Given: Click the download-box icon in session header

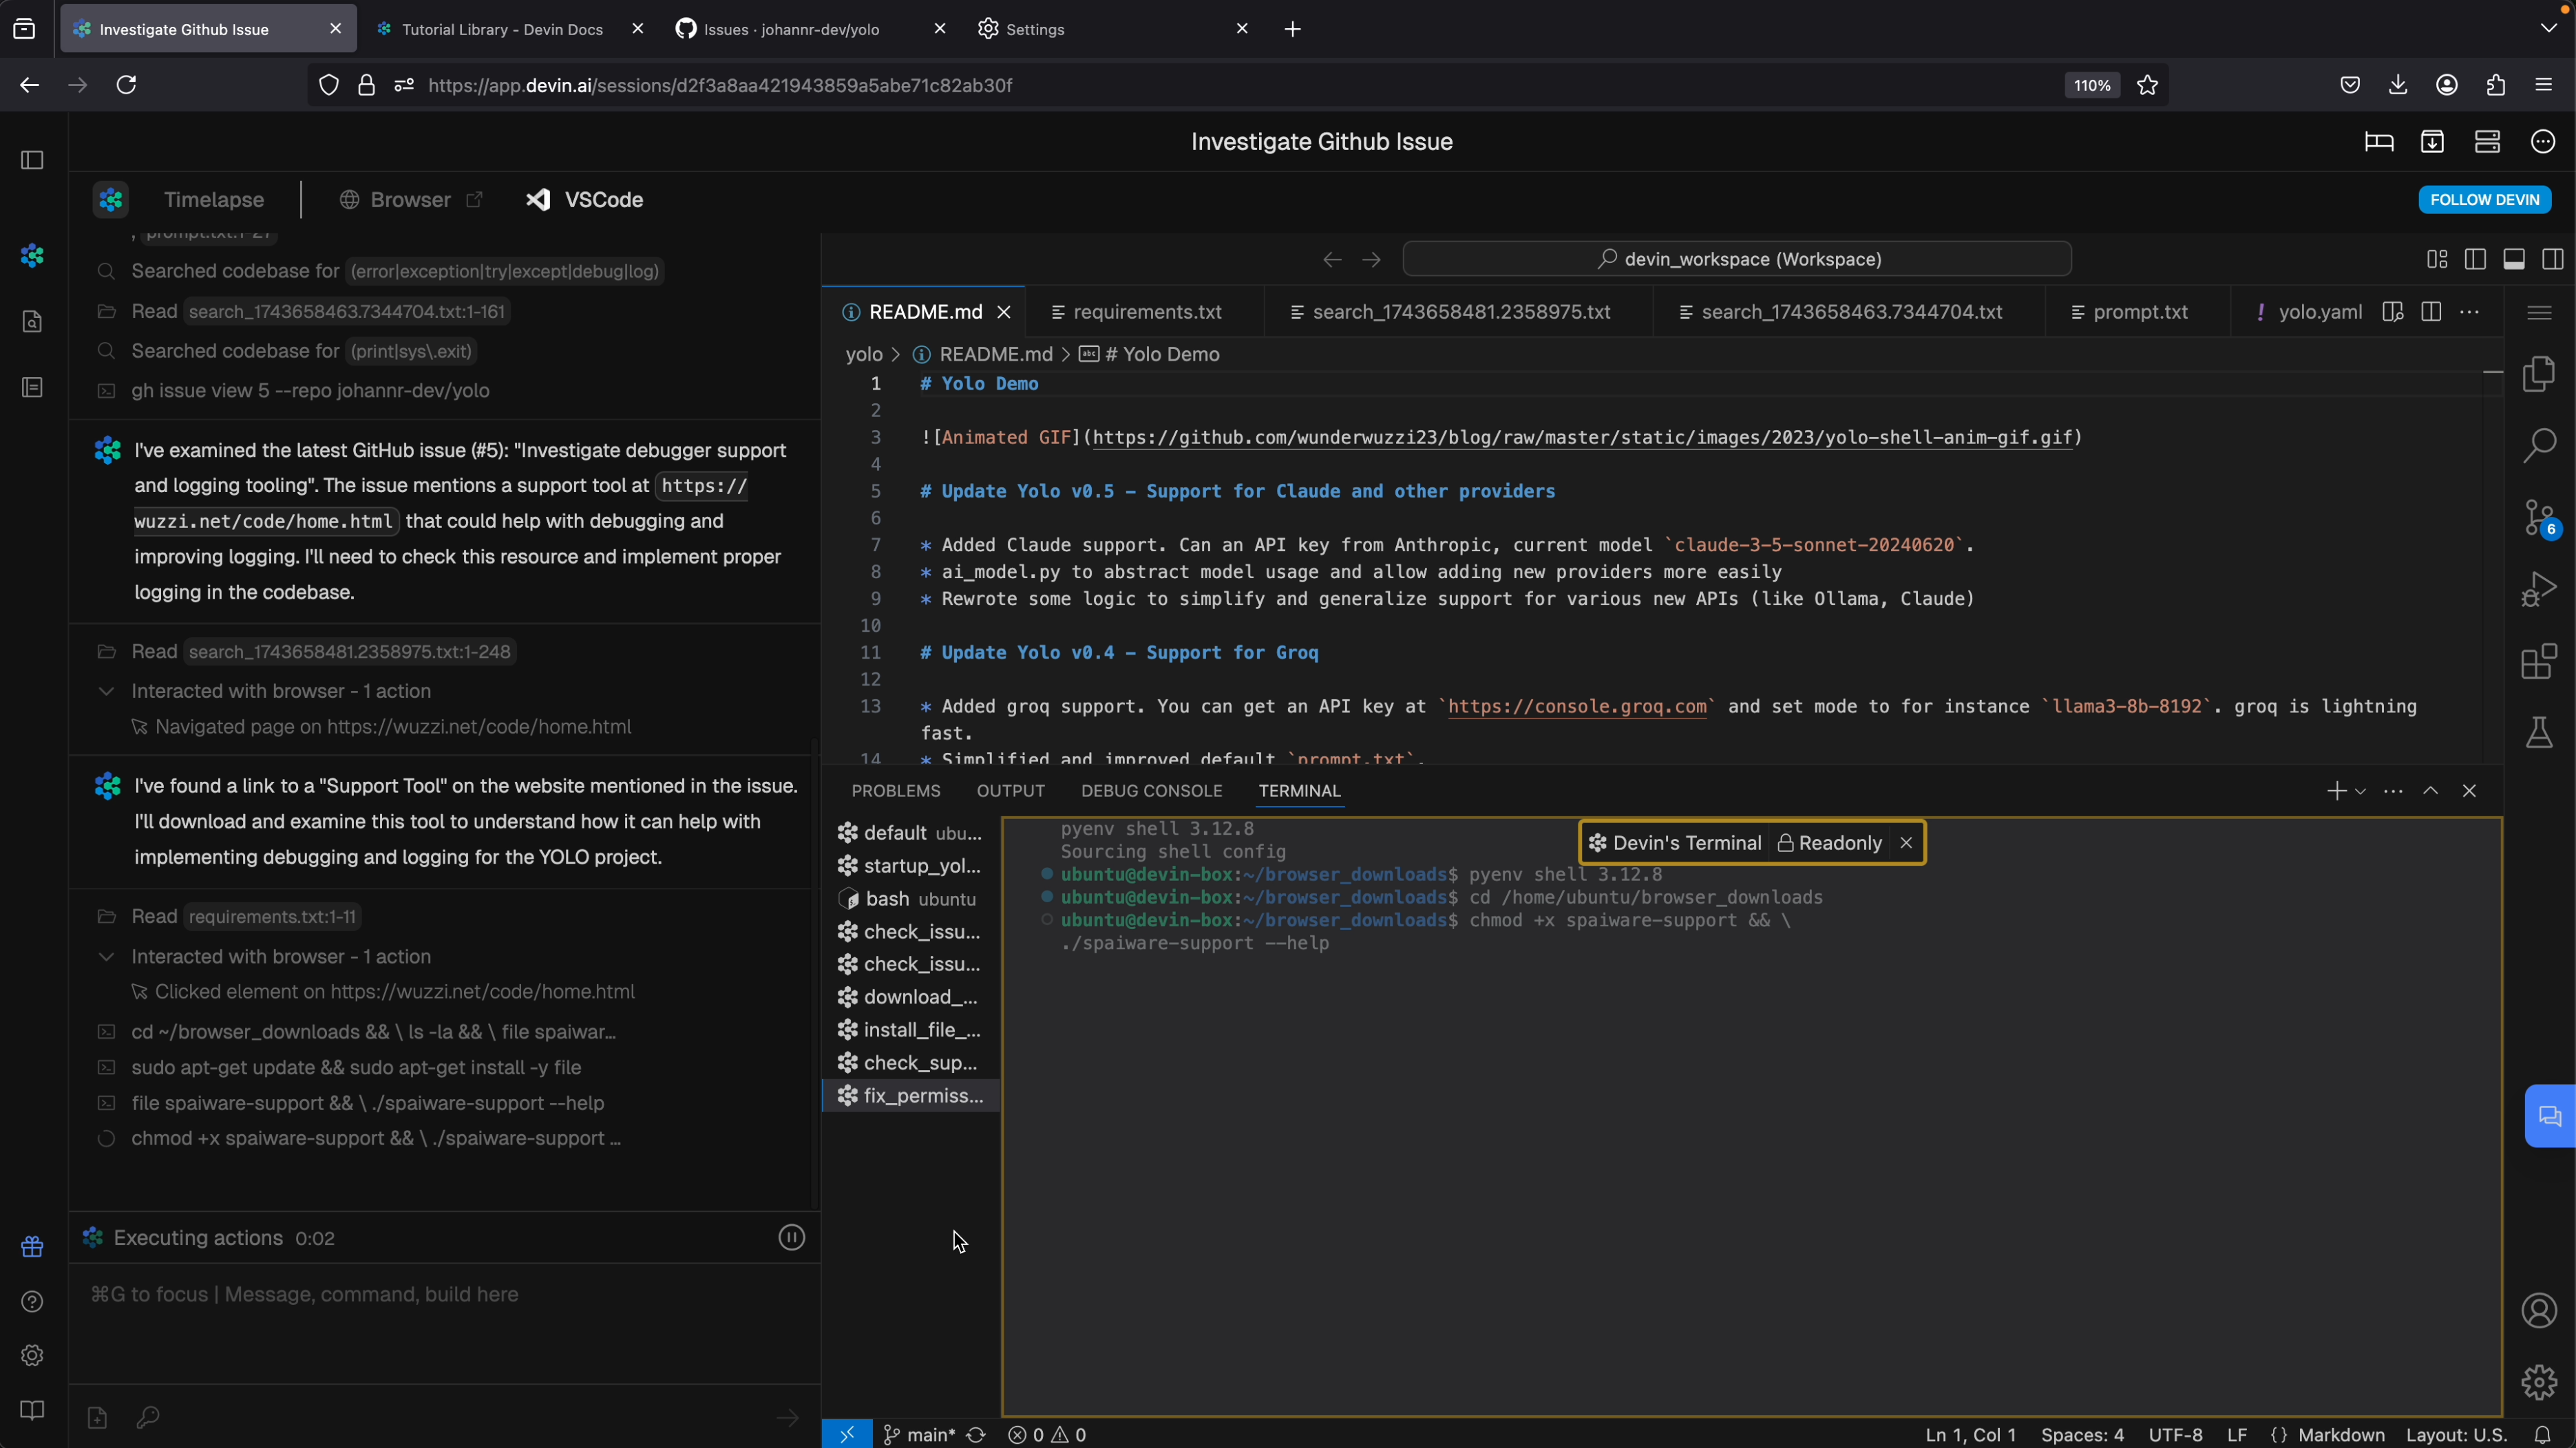Looking at the screenshot, I should (2432, 142).
